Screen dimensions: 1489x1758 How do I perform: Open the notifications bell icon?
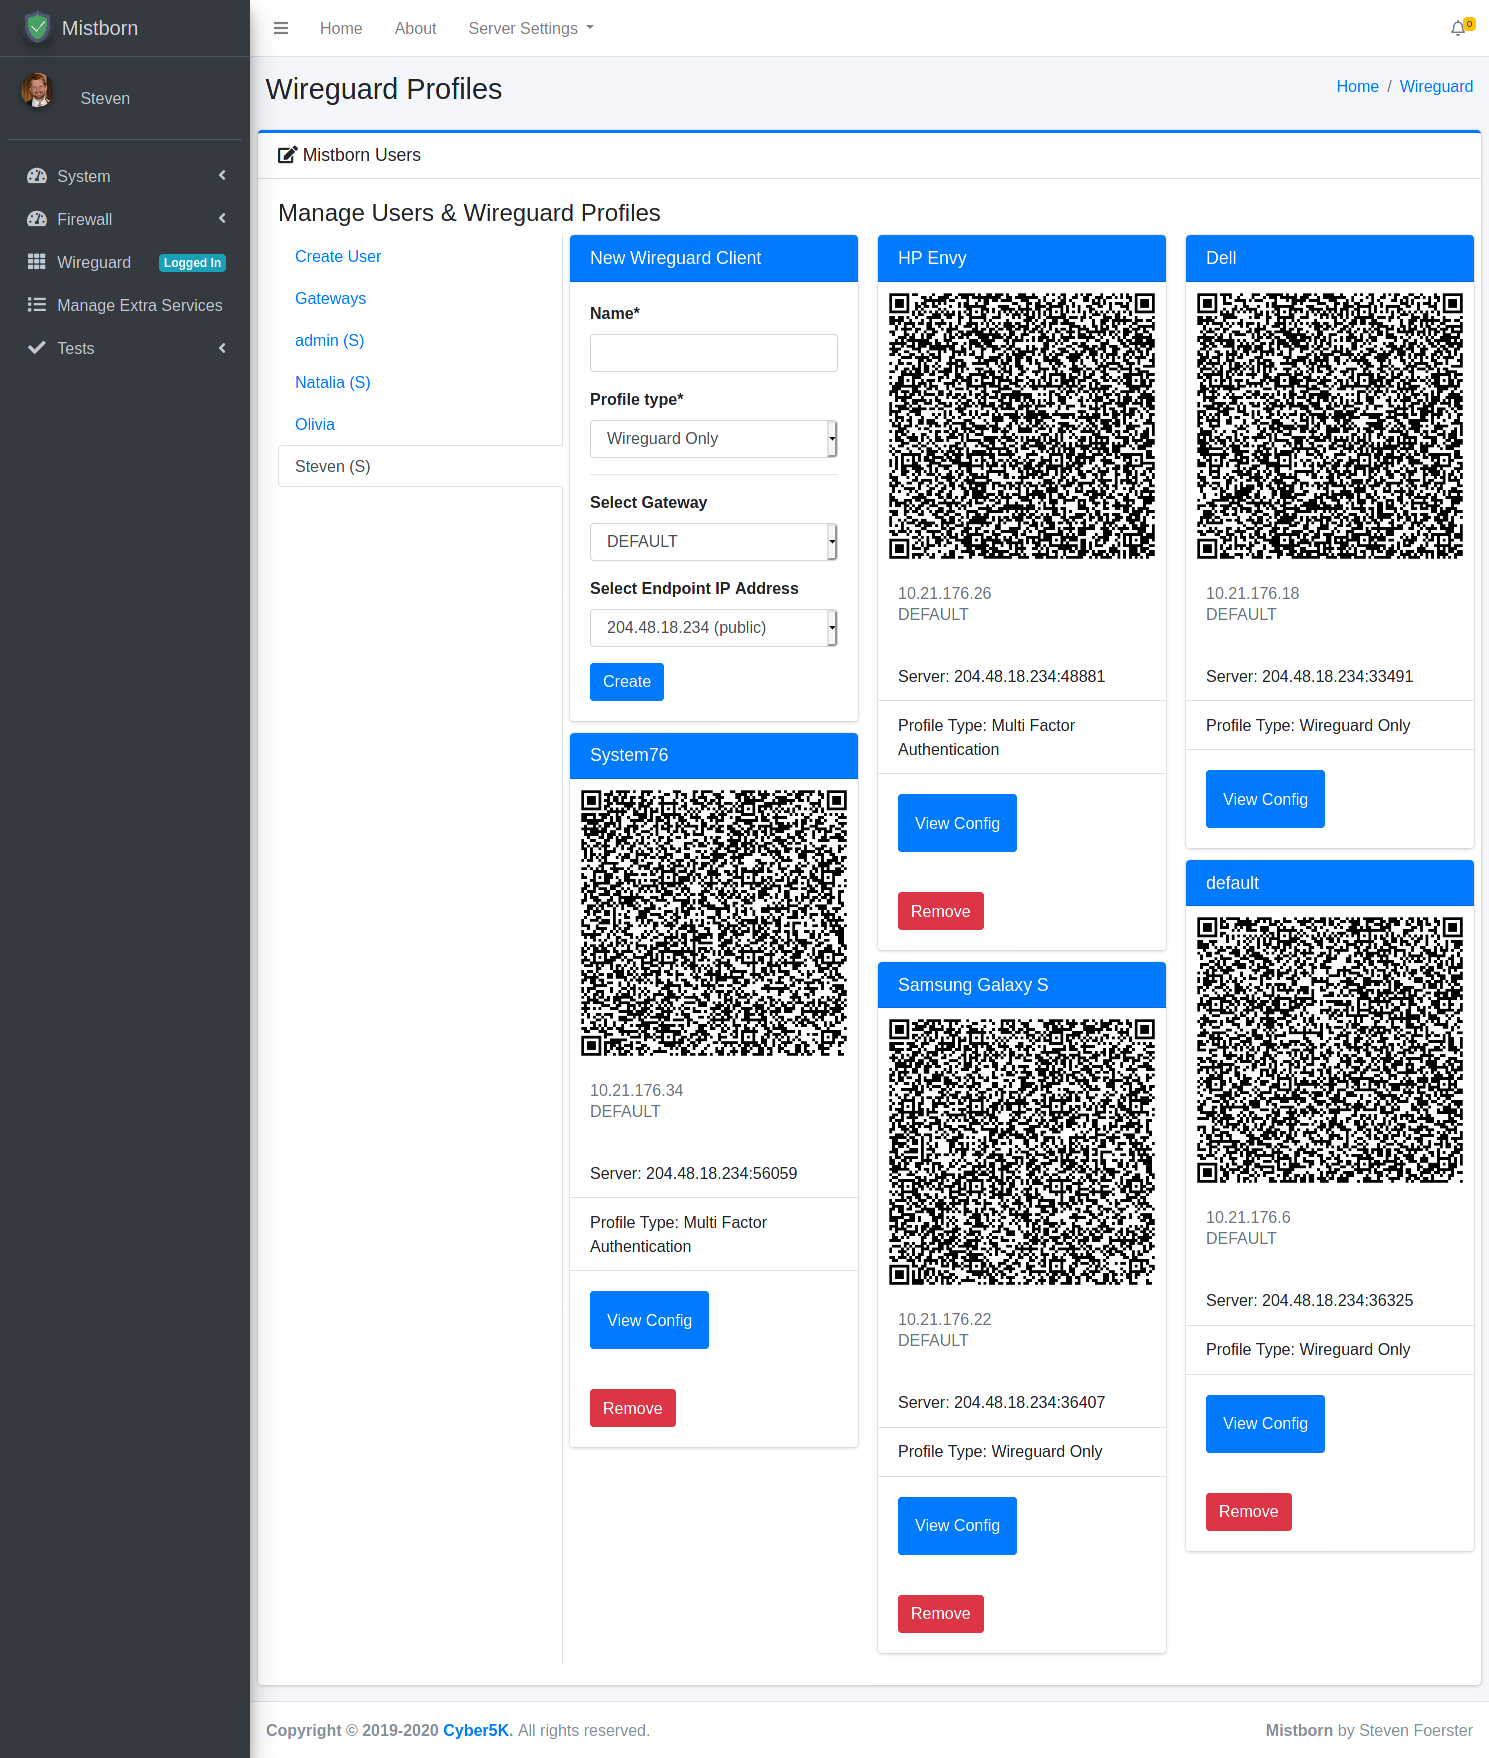click(x=1458, y=28)
